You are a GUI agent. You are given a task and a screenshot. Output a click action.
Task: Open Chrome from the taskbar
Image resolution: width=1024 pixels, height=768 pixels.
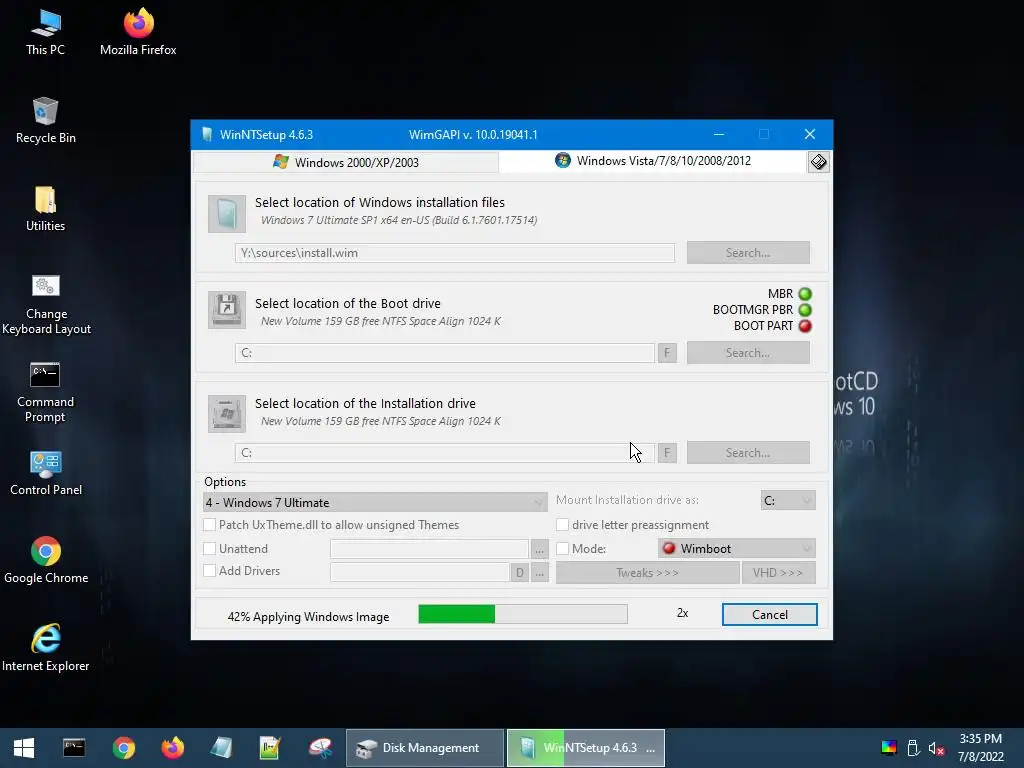coord(123,748)
